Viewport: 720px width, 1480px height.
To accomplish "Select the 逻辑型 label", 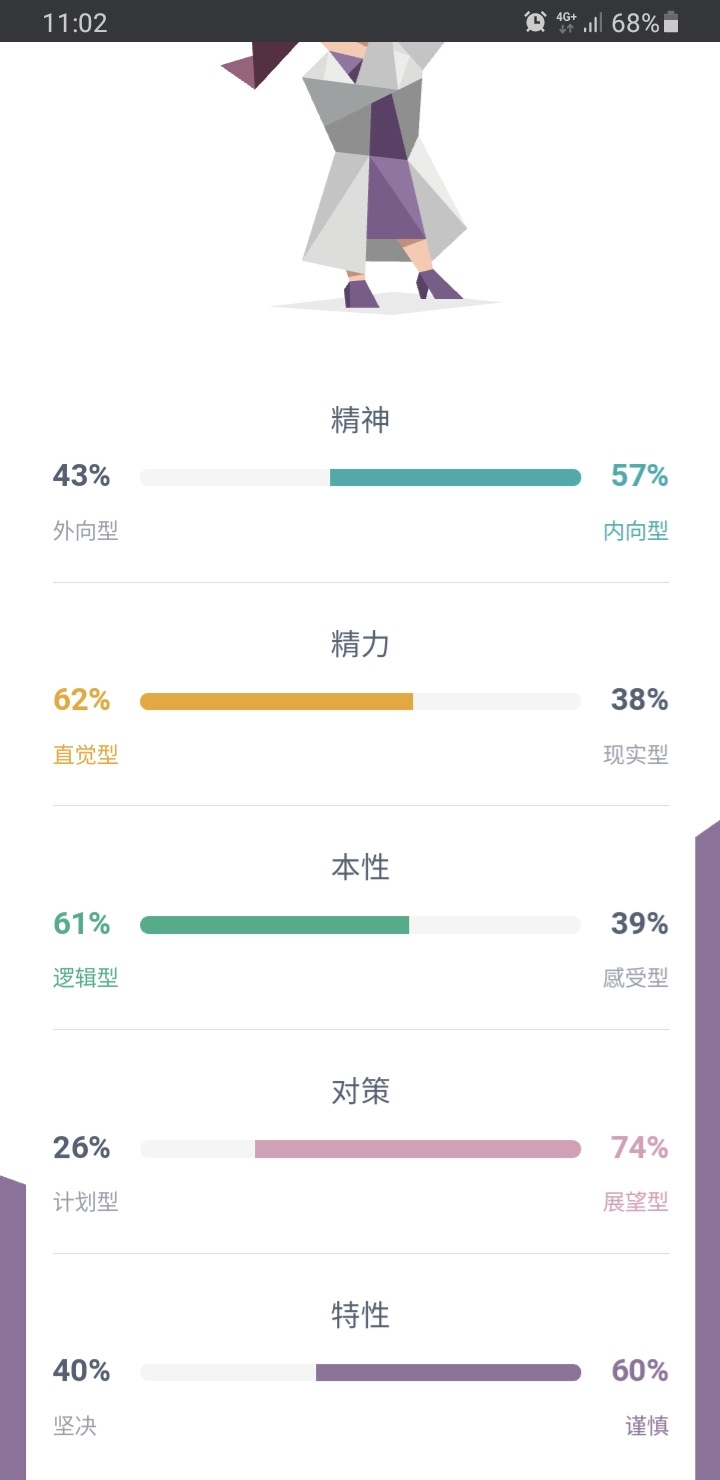I will tap(85, 978).
